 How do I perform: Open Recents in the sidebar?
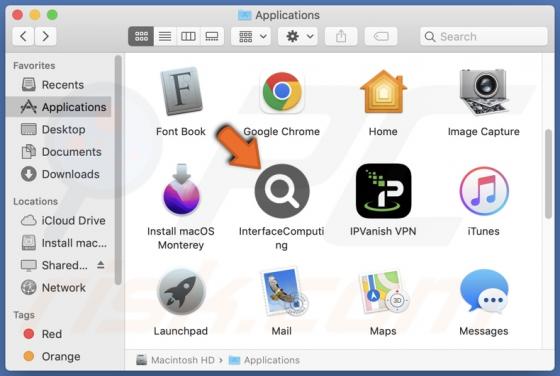[x=59, y=85]
